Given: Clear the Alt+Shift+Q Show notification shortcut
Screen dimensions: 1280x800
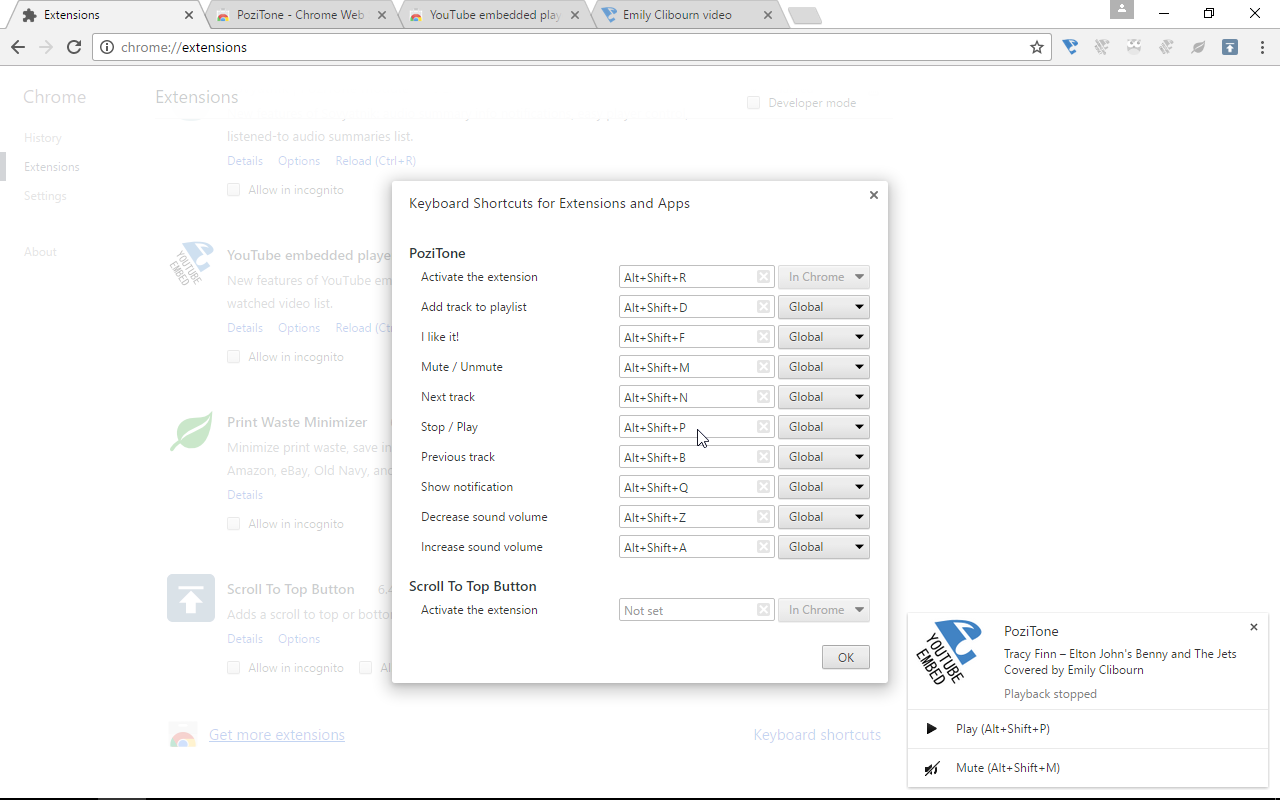Looking at the screenshot, I should coord(764,487).
